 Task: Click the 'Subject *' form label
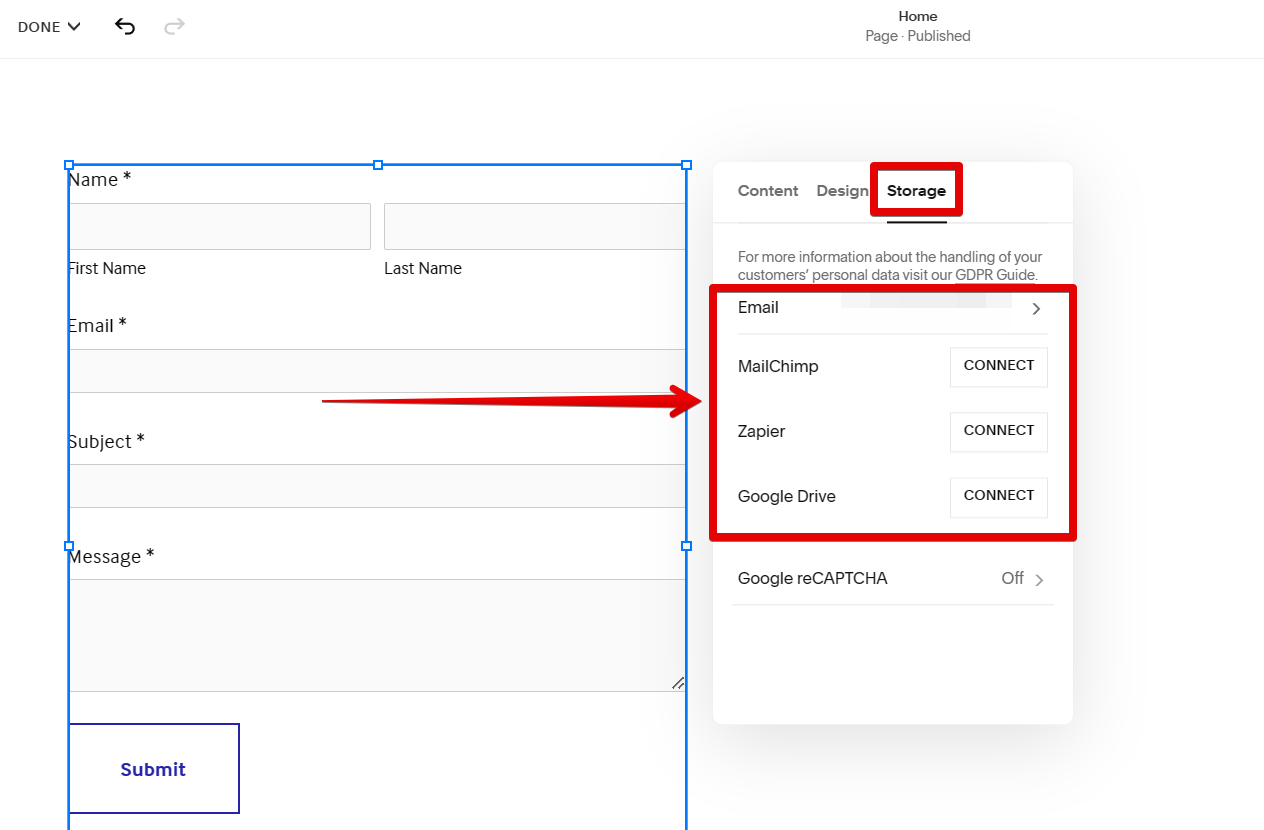click(x=106, y=441)
